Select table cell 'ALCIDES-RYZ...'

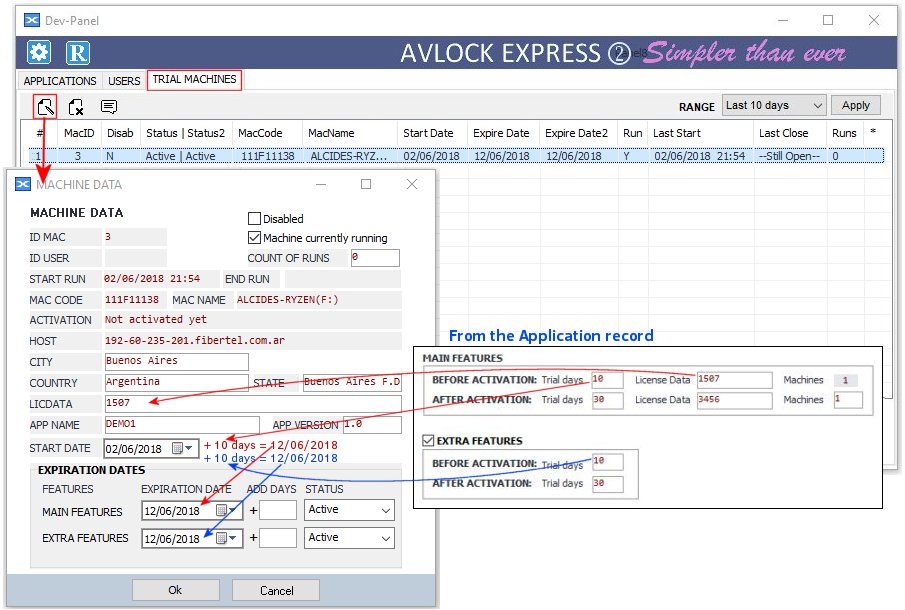pos(349,156)
